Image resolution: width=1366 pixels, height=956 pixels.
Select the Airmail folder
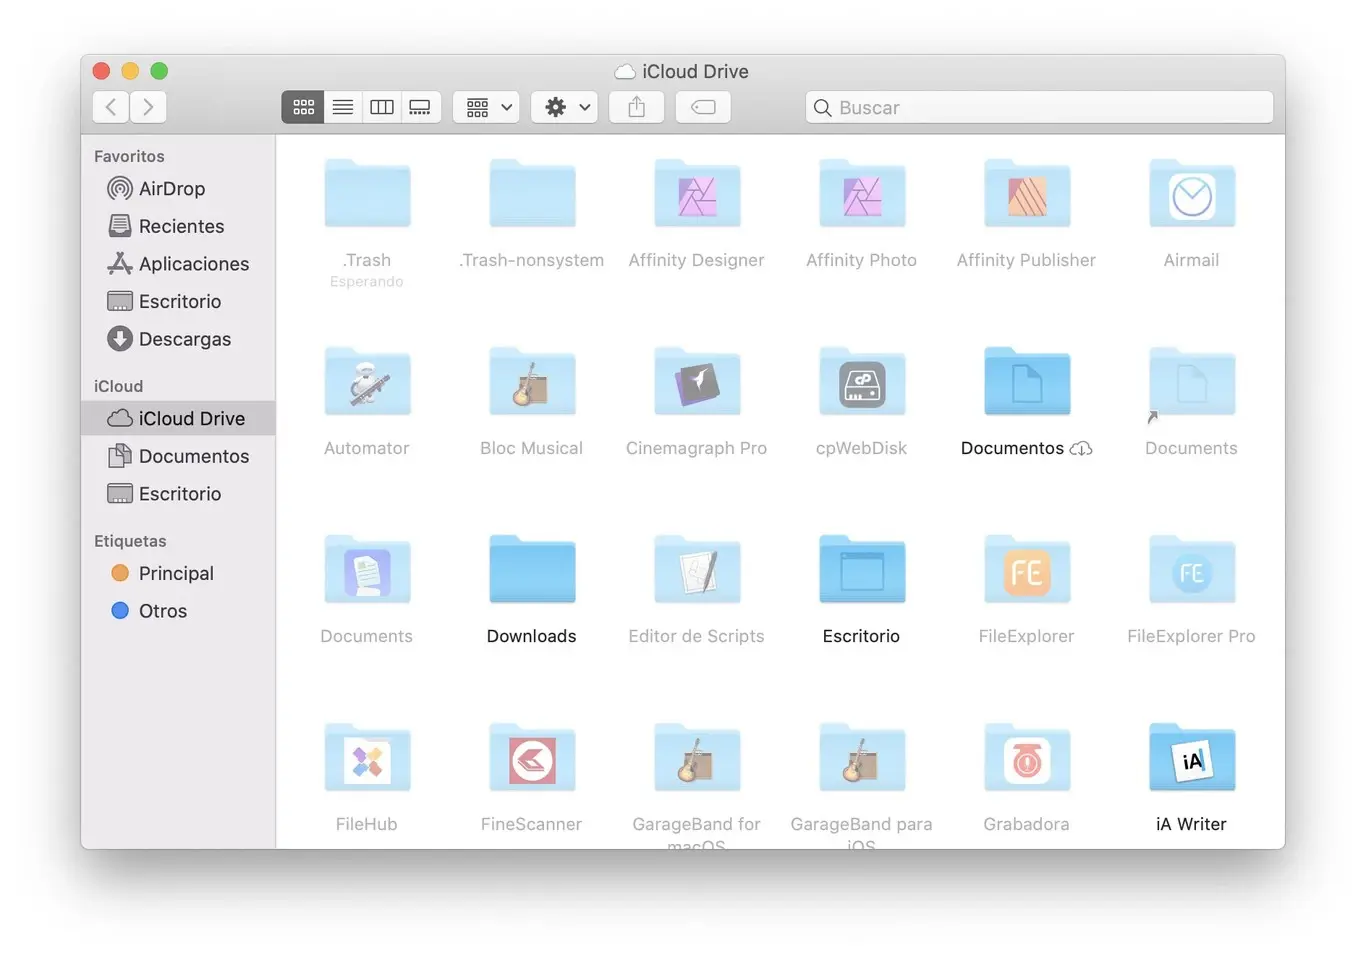pyautogui.click(x=1192, y=194)
